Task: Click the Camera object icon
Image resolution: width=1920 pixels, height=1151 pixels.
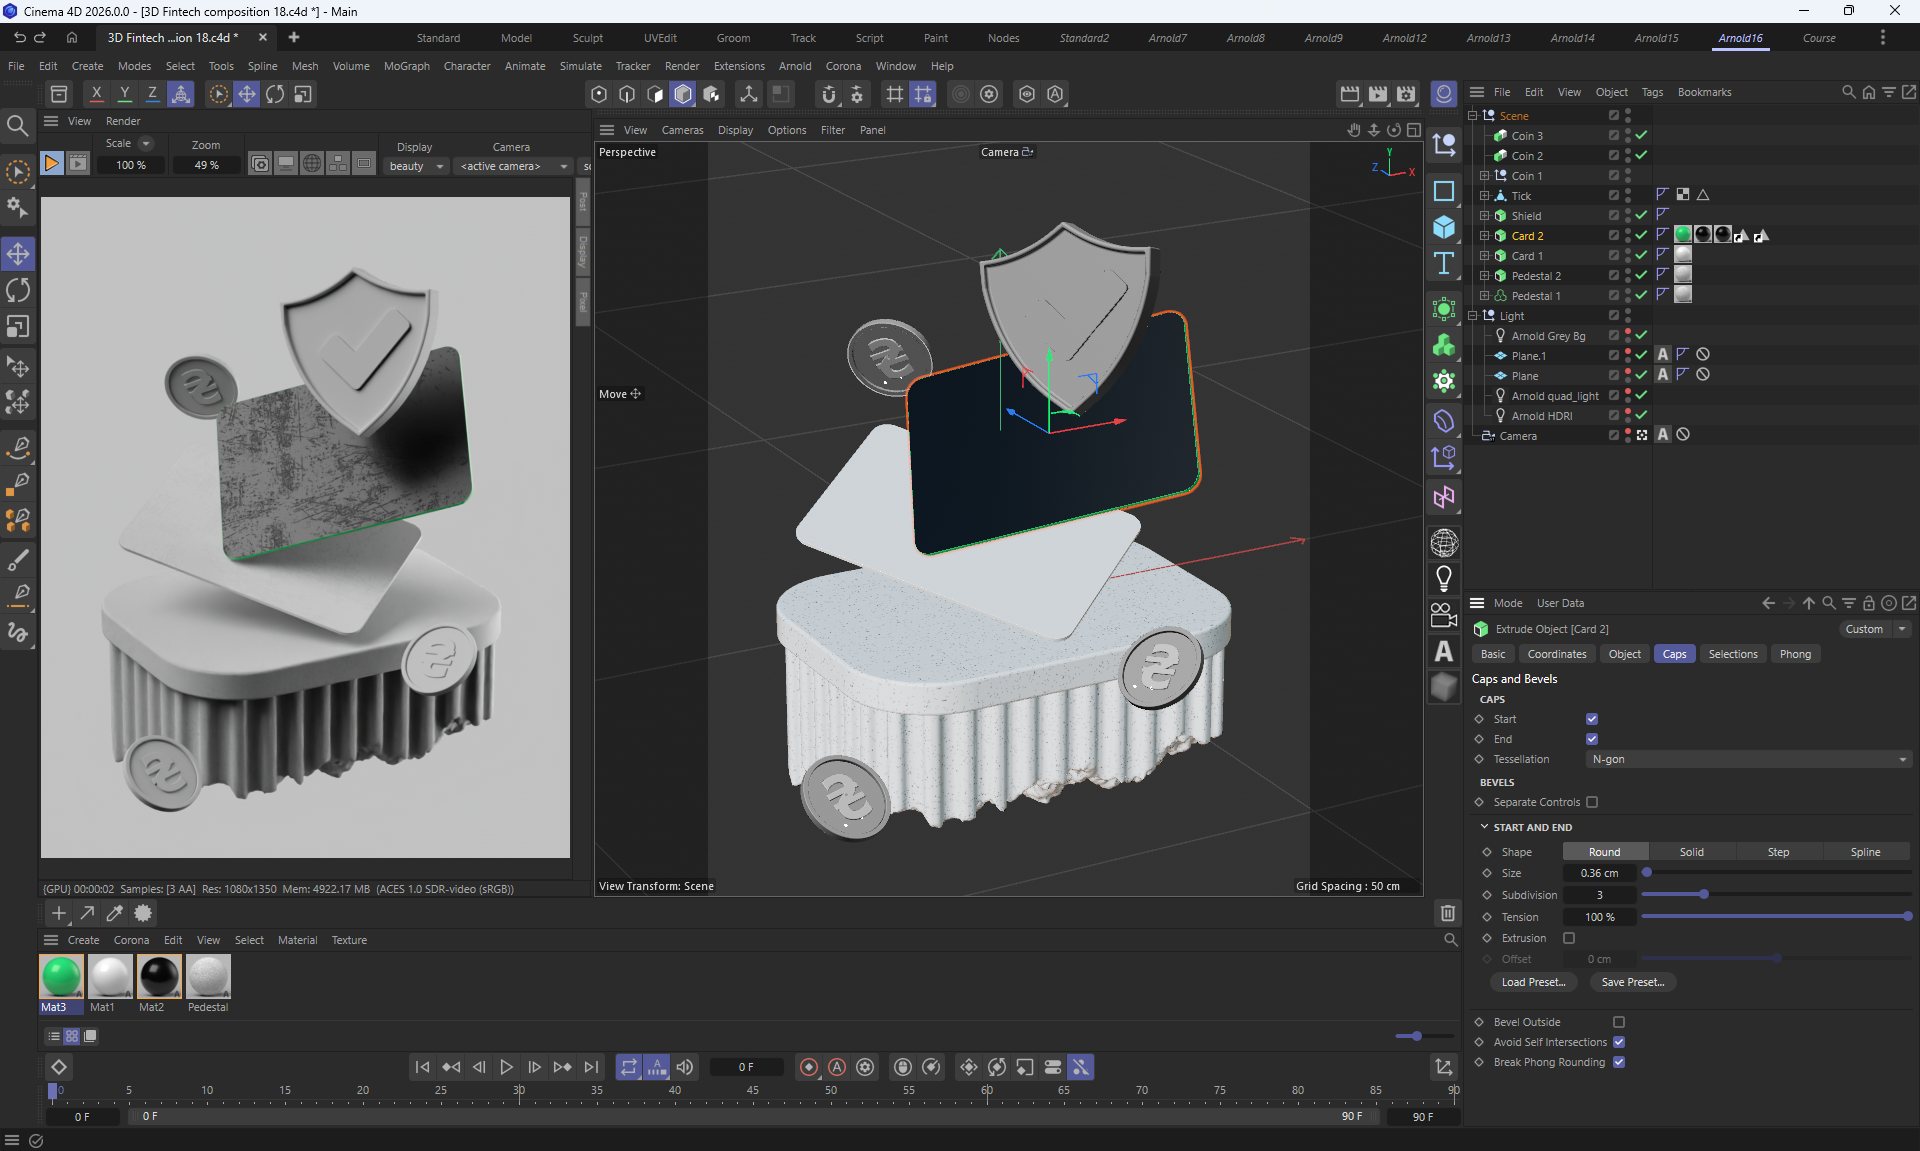Action: pyautogui.click(x=1444, y=614)
